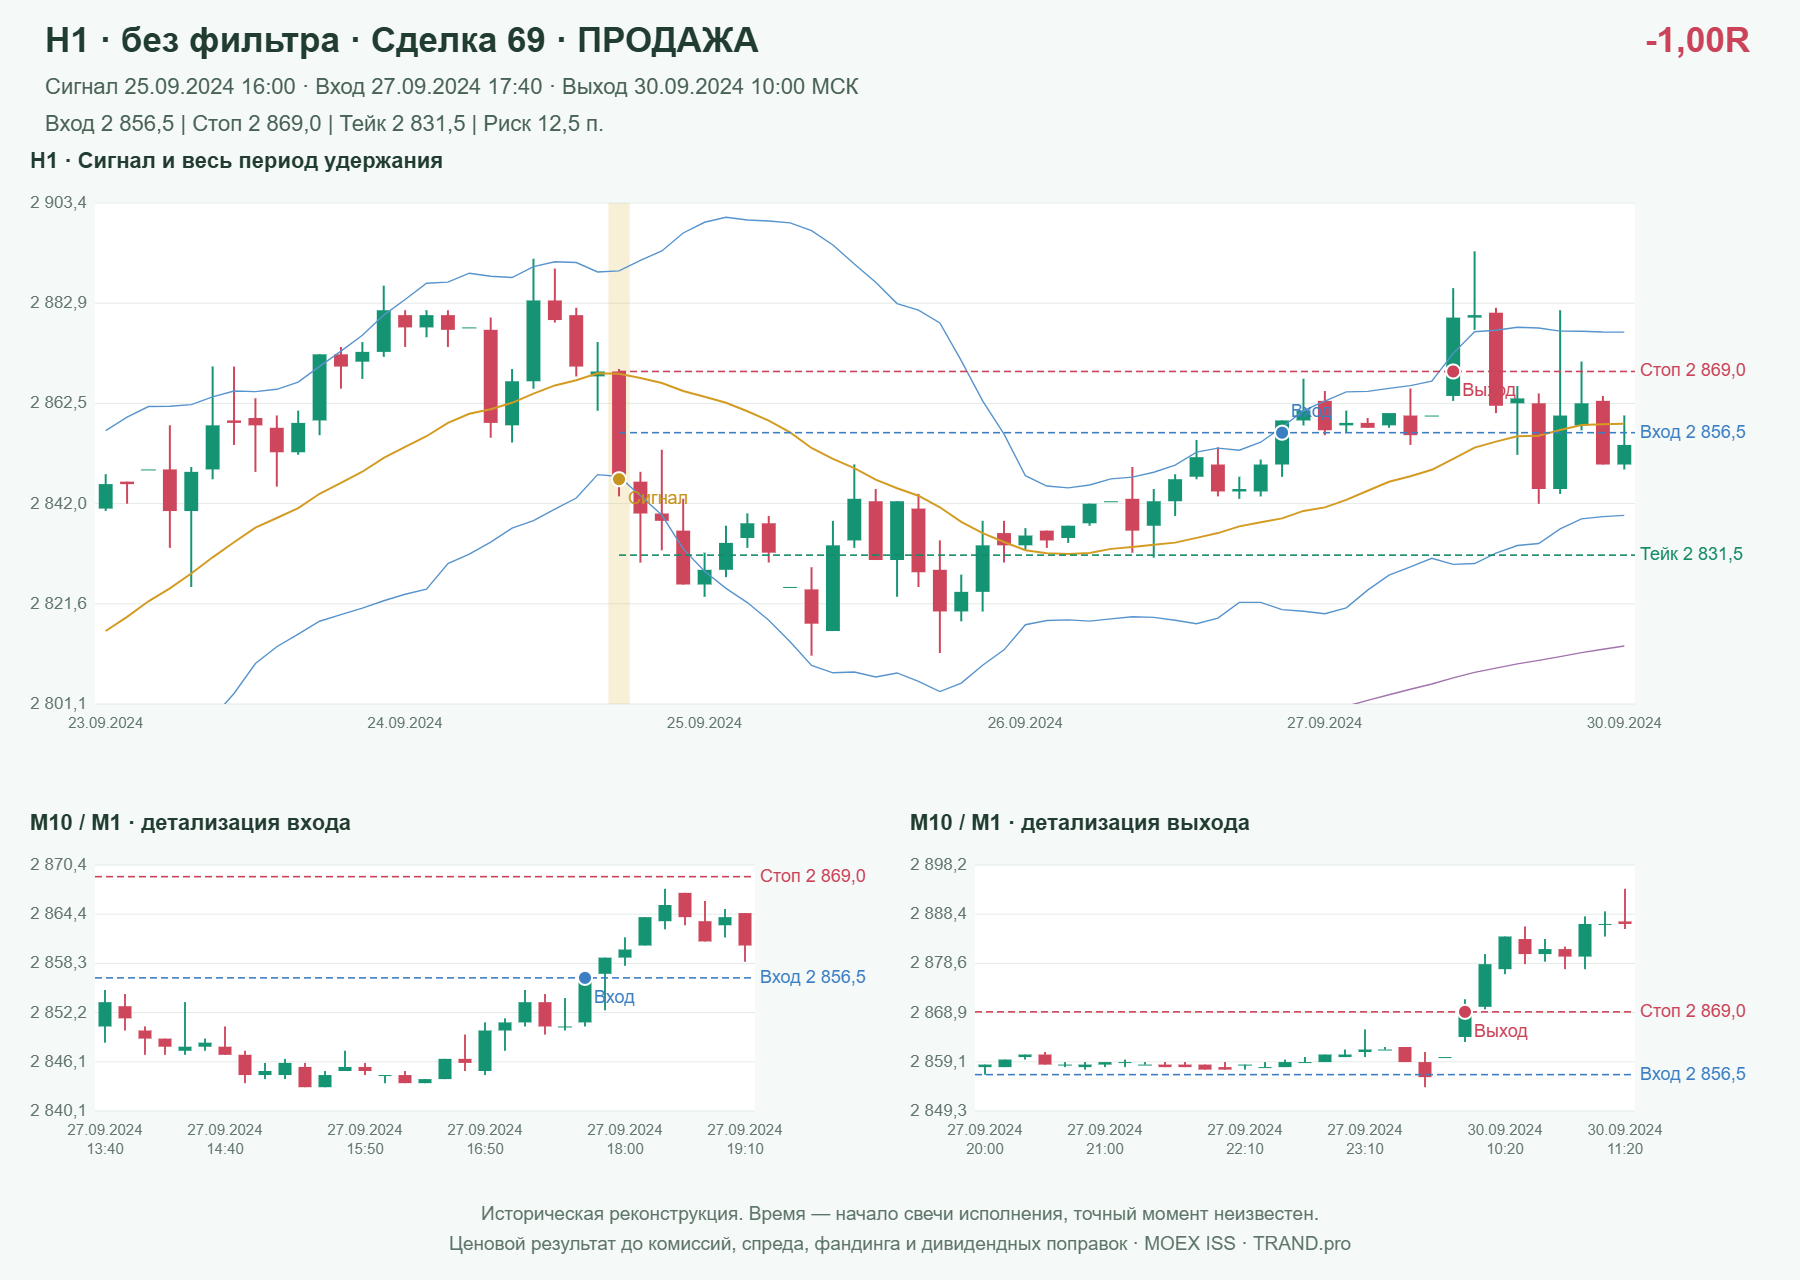The height and width of the screenshot is (1280, 1800).
Task: Click 'Вход 2 856,5' label in exit detail chart
Action: [x=1693, y=1074]
